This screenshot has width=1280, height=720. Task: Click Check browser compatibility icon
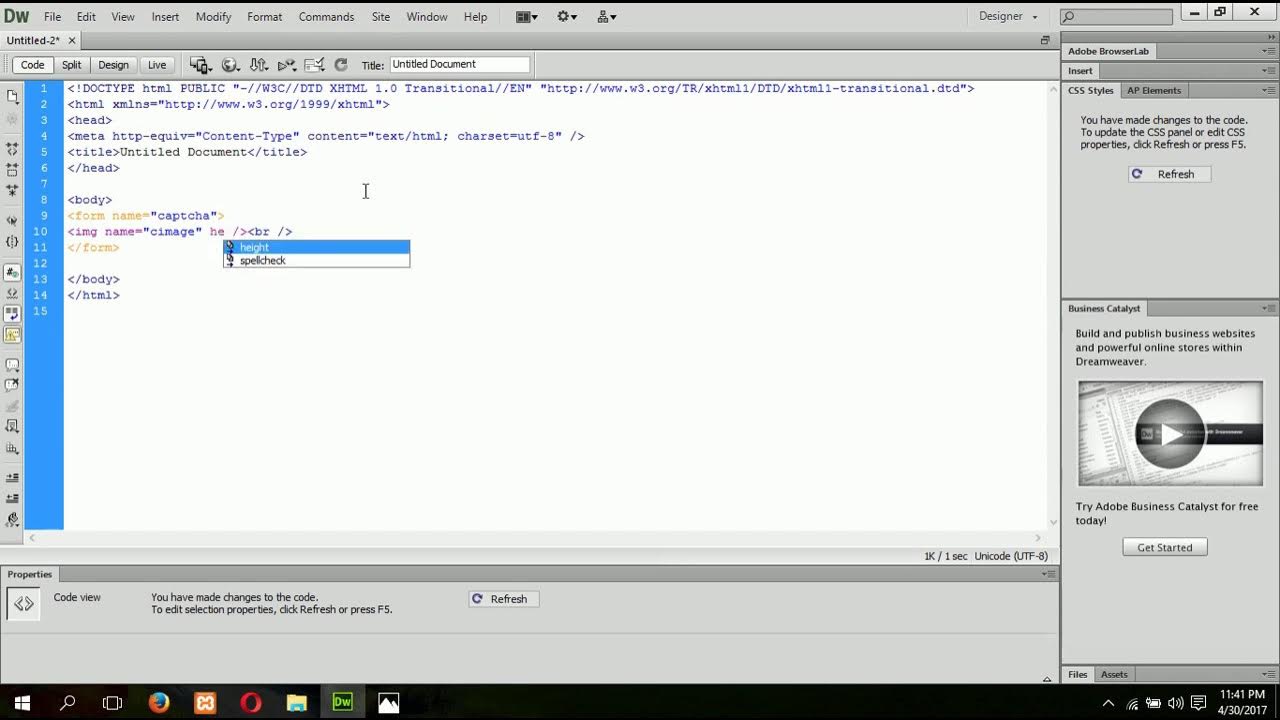pyautogui.click(x=314, y=65)
